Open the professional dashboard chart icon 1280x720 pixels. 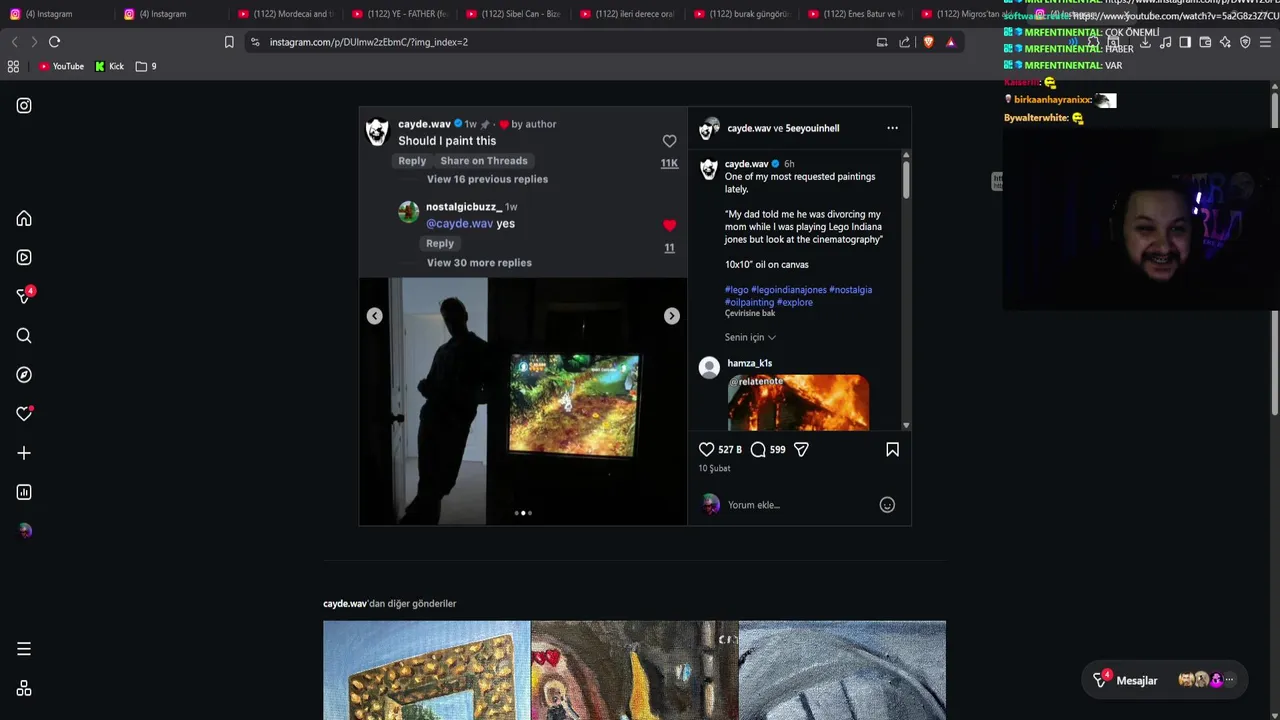click(24, 492)
